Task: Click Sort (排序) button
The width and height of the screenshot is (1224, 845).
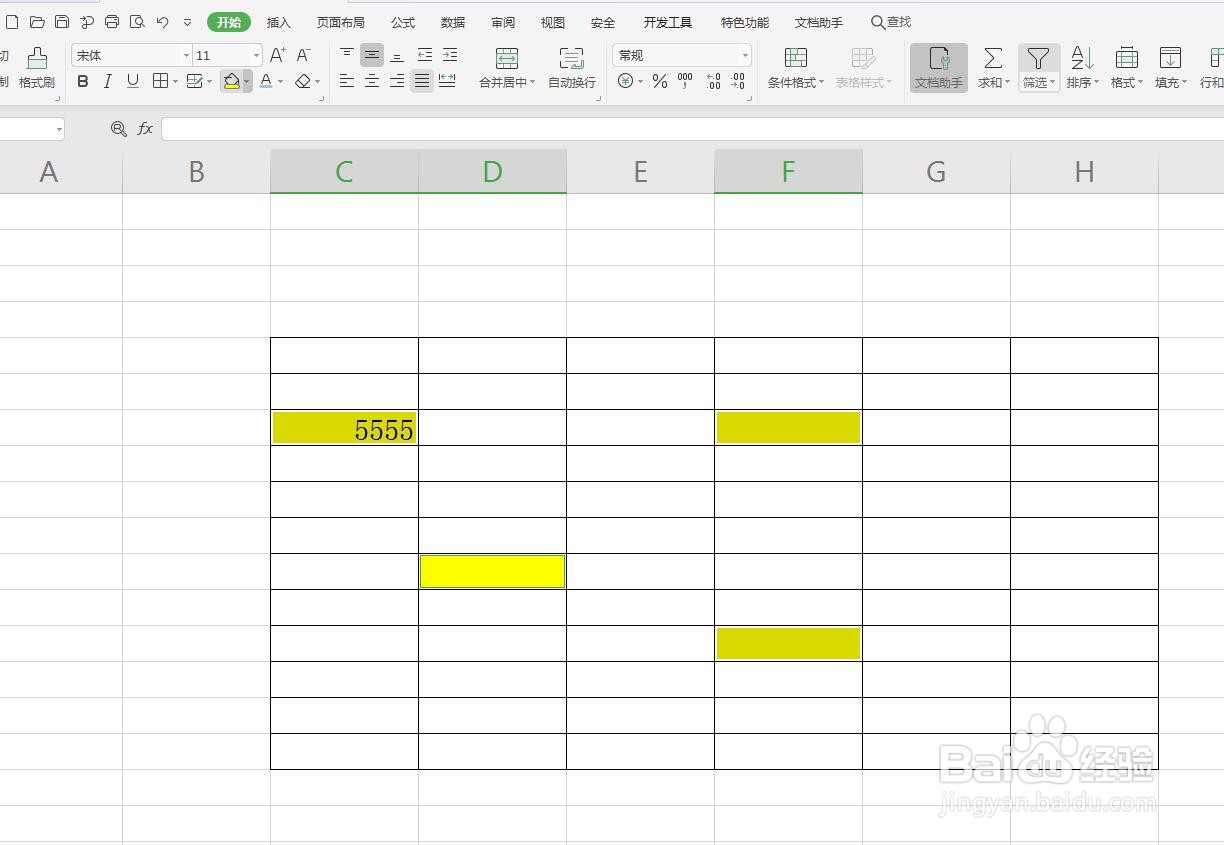Action: click(x=1082, y=67)
